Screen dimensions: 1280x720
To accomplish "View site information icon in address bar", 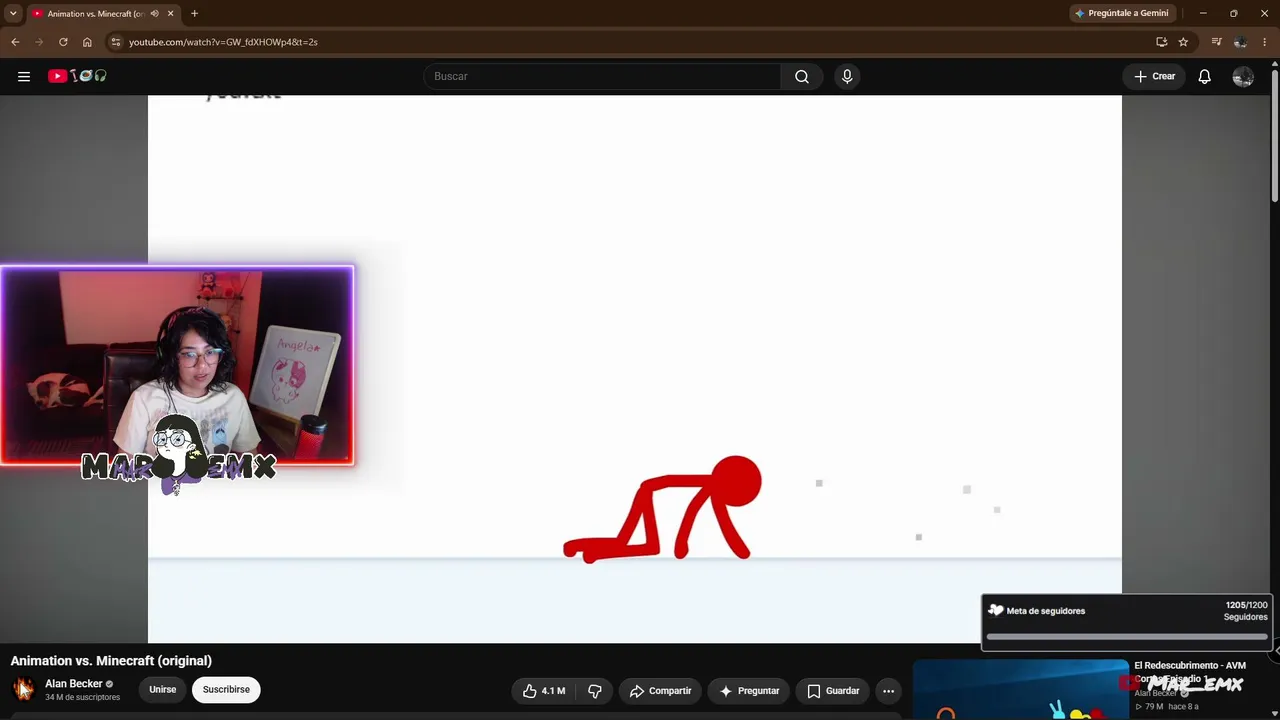I will [x=116, y=42].
